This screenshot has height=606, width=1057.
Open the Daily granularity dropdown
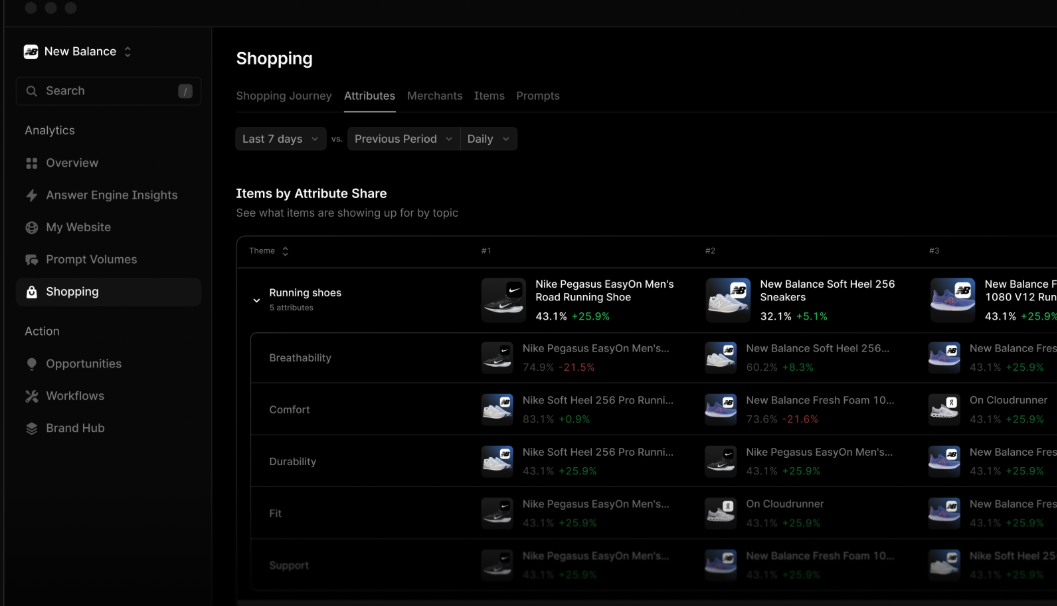tap(488, 138)
